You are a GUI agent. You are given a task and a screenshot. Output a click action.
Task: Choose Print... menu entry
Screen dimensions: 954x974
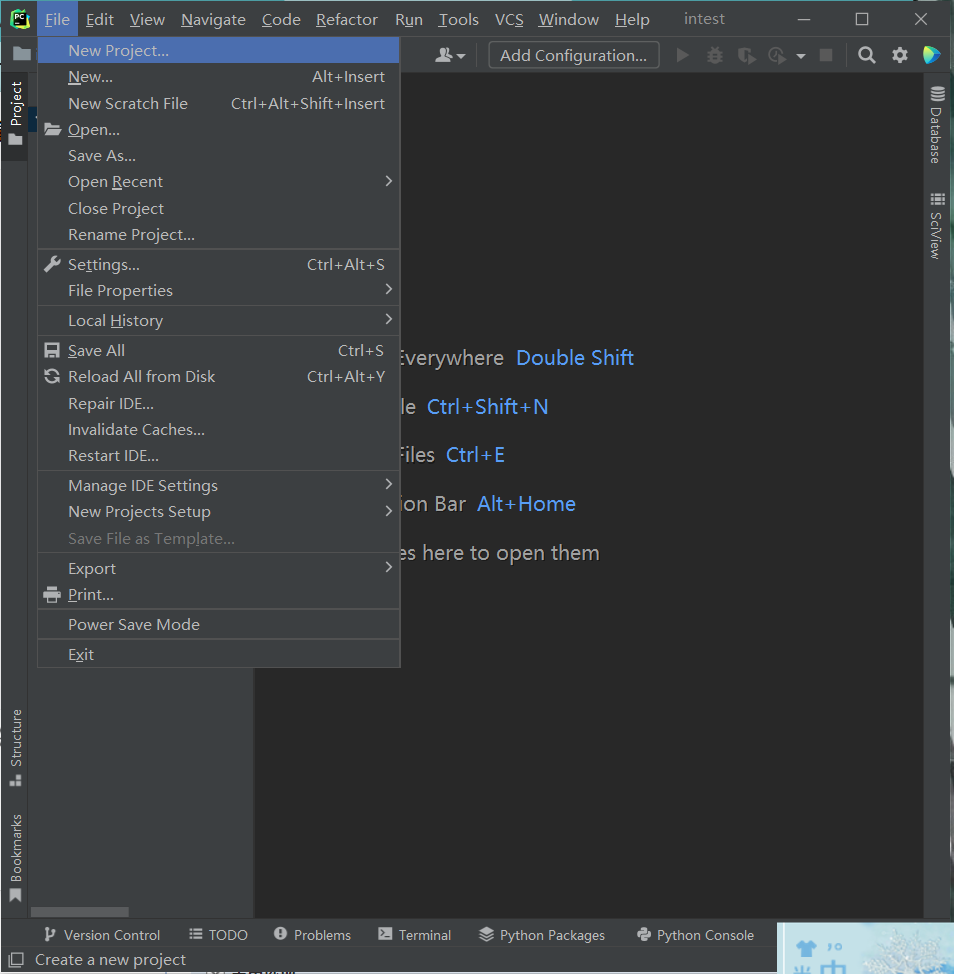pyautogui.click(x=218, y=594)
